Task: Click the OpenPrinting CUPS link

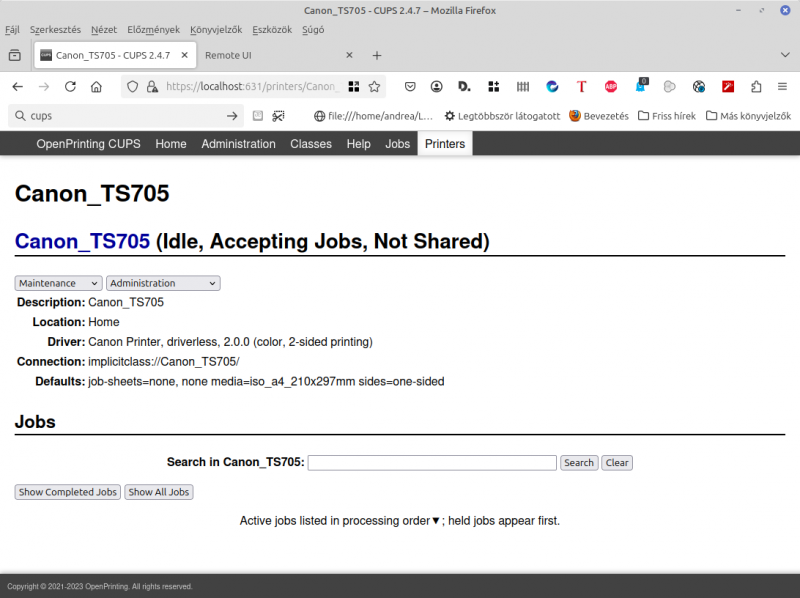Action: pos(88,144)
